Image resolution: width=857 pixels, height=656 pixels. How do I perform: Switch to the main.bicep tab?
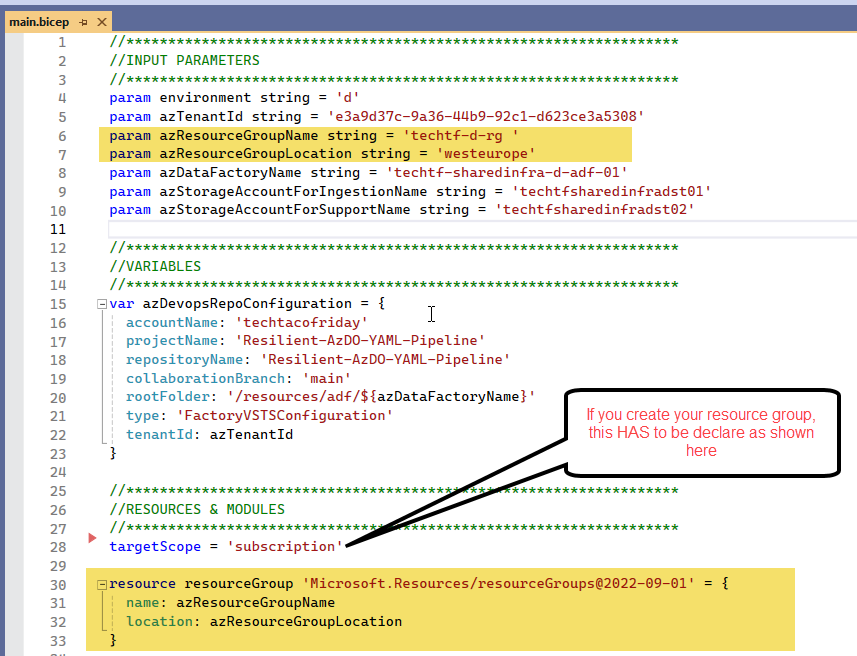[x=39, y=22]
